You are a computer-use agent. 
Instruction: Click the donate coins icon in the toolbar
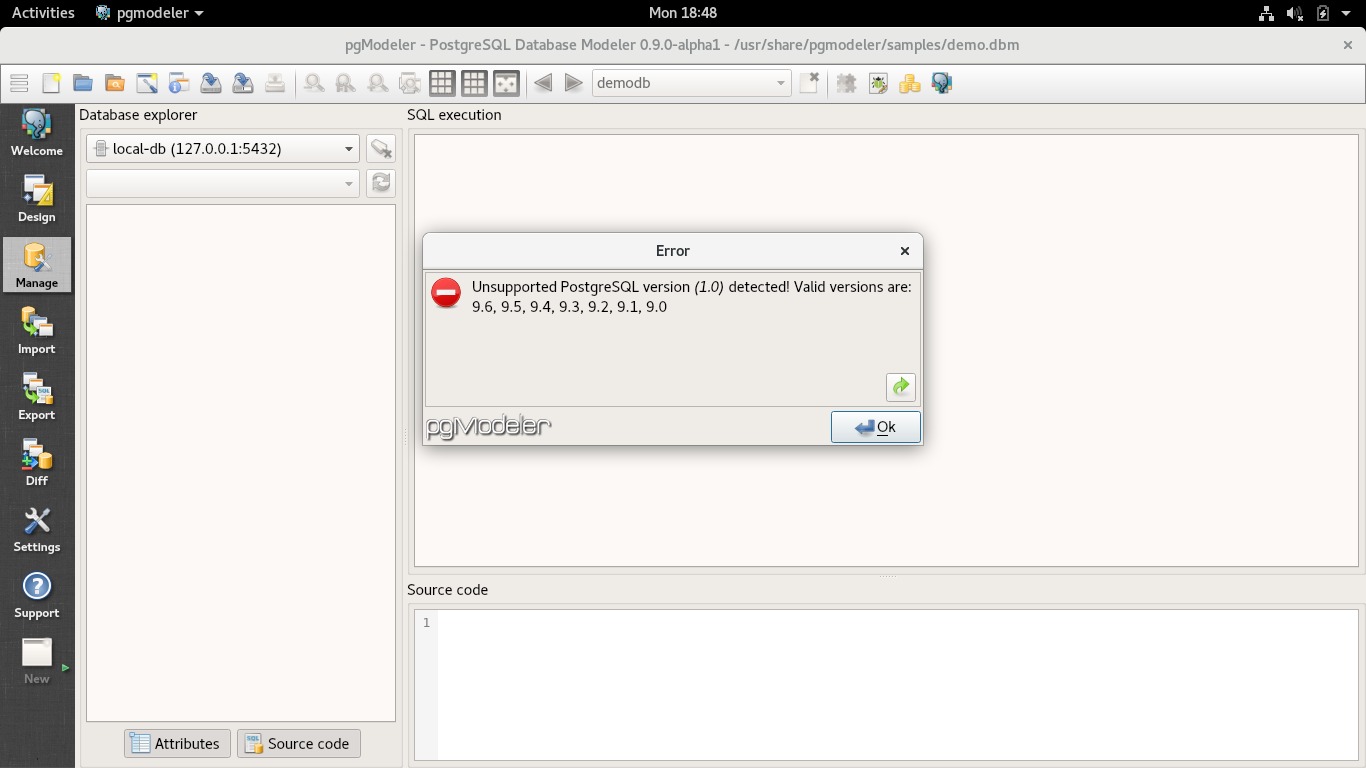[x=909, y=83]
